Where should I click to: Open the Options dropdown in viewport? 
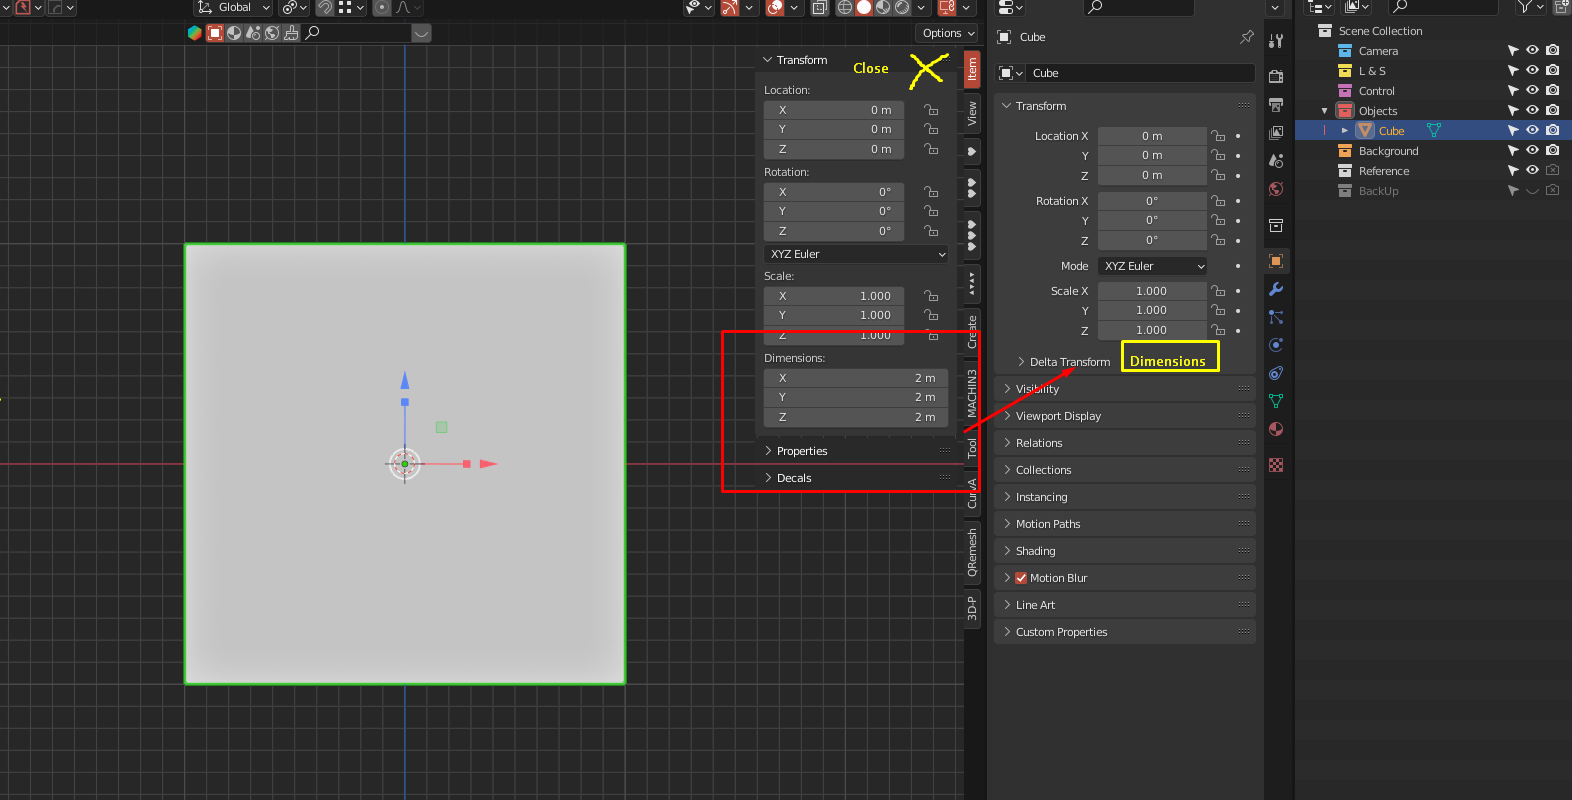pos(947,33)
